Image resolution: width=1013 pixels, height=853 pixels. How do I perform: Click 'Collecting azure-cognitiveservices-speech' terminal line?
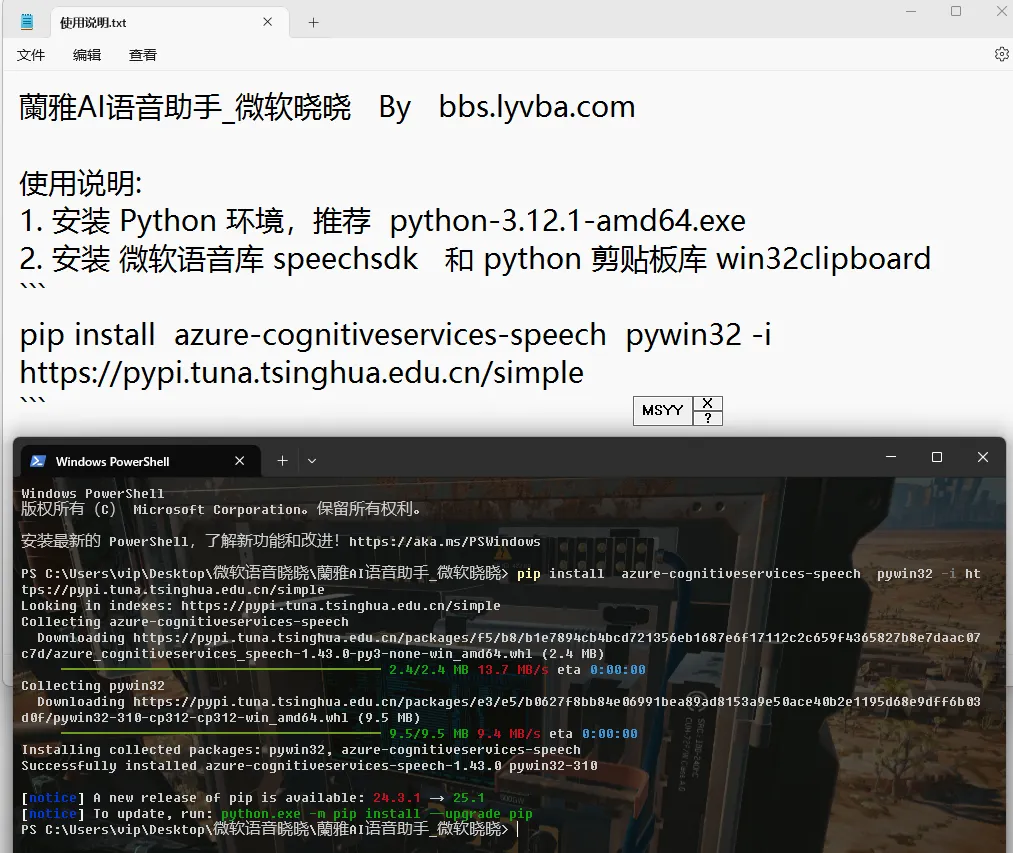coord(185,622)
